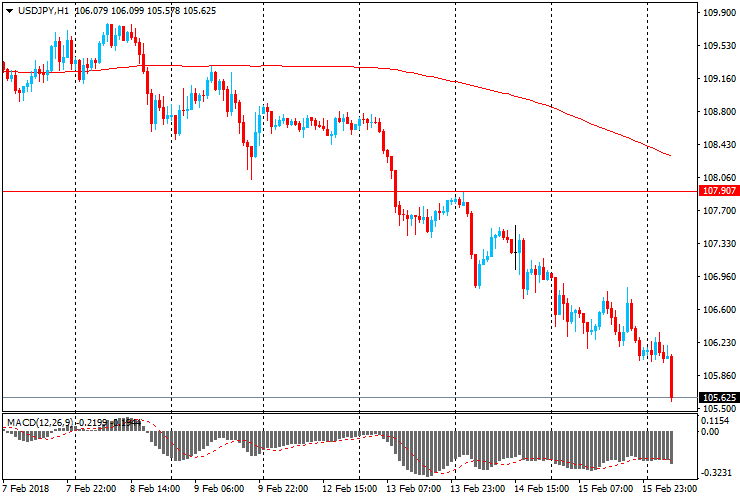Select the 105.860 price scale value
This screenshot has height=500, width=740.
[x=719, y=376]
